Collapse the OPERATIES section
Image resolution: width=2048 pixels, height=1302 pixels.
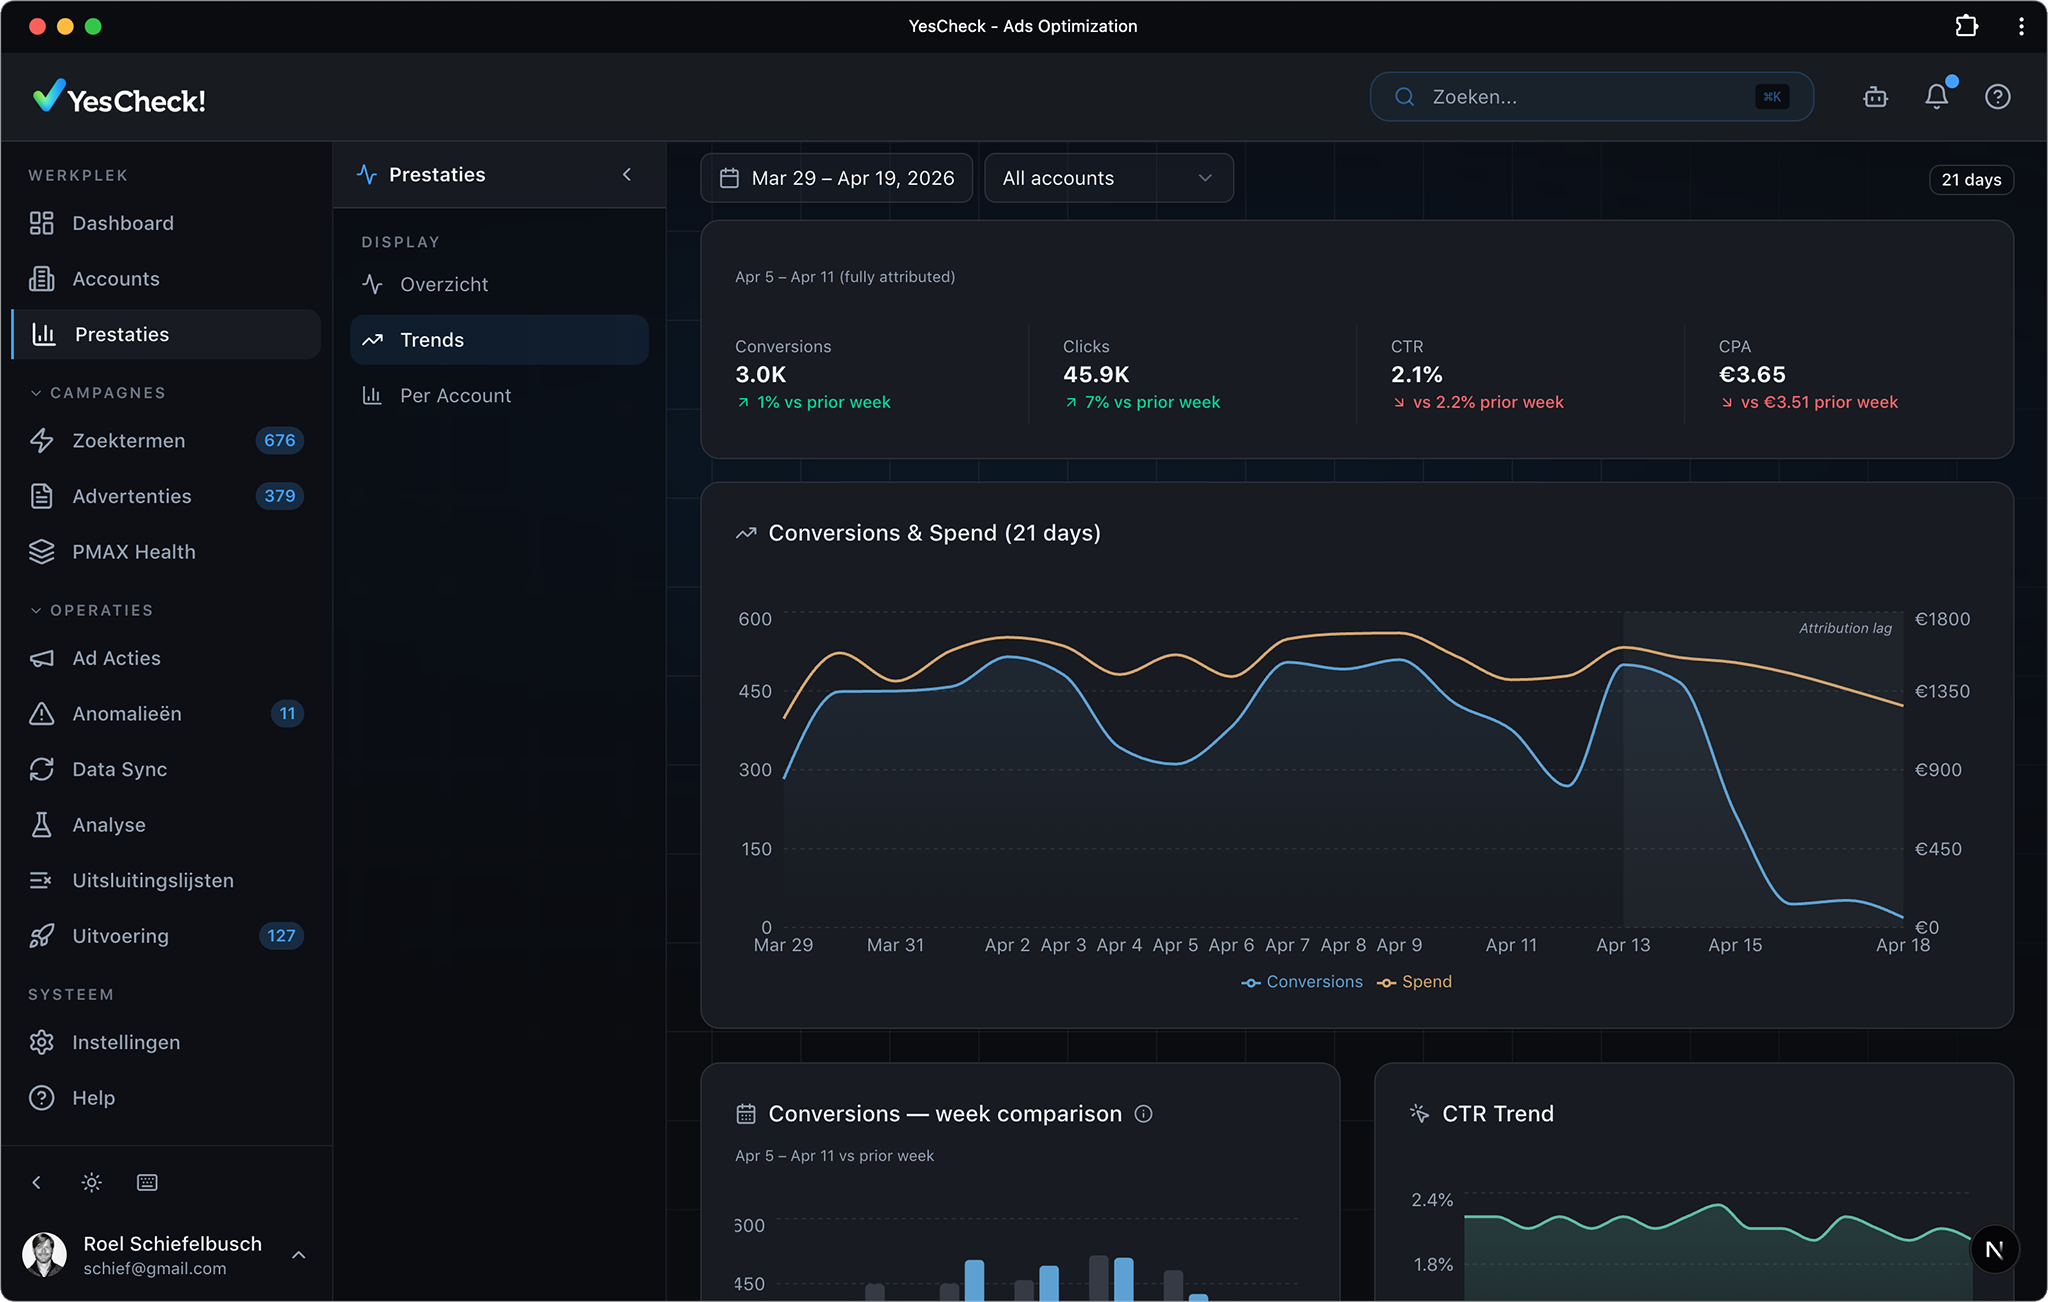91,610
